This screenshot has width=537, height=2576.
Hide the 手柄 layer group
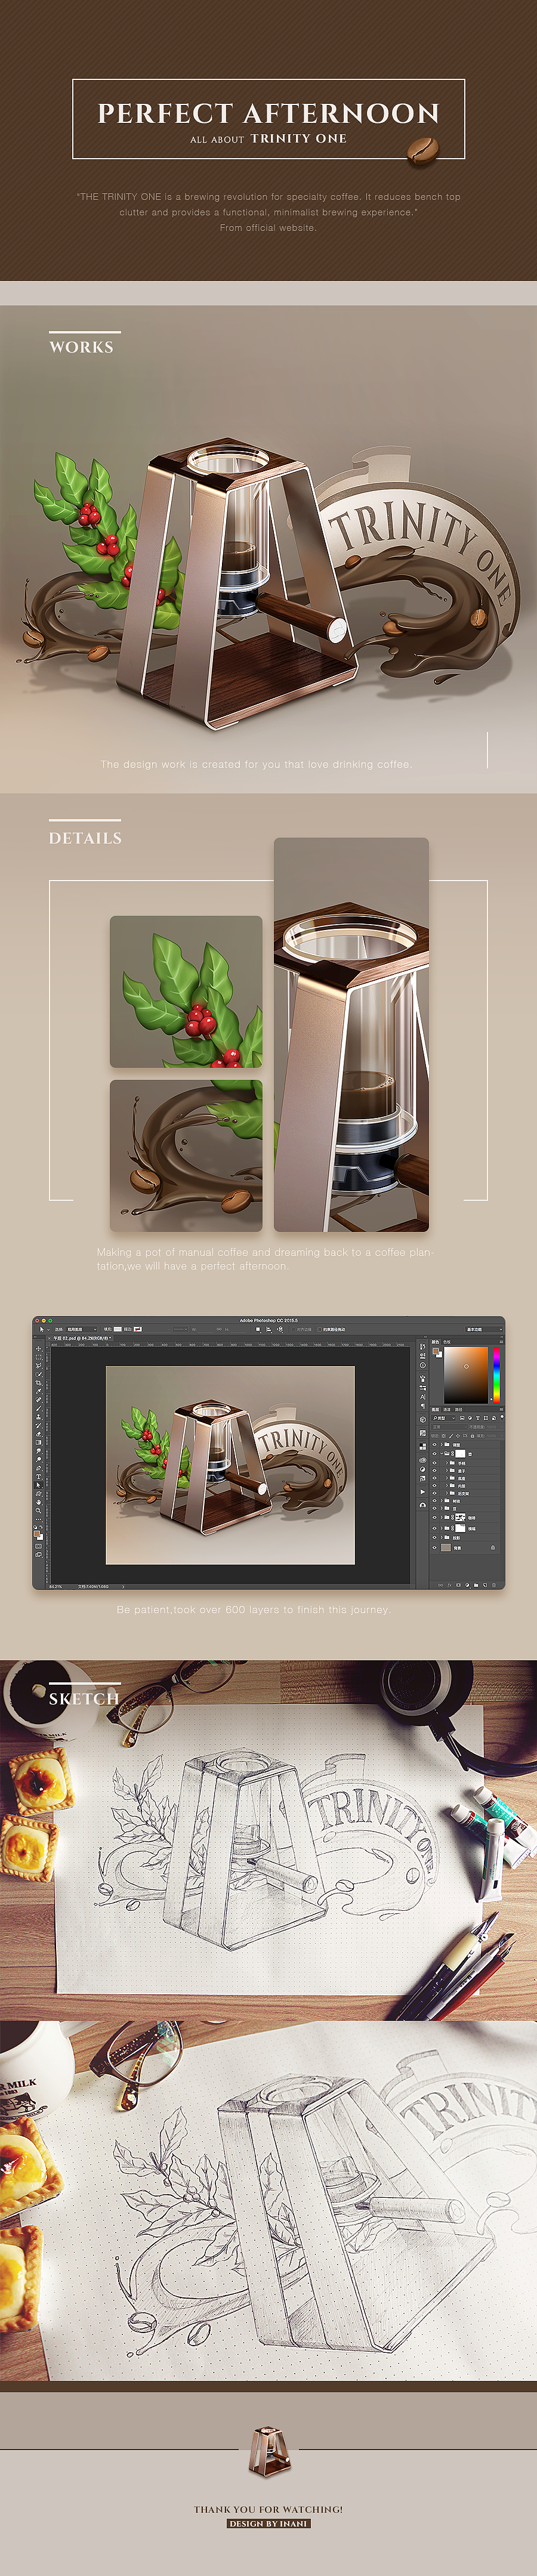coord(435,1463)
